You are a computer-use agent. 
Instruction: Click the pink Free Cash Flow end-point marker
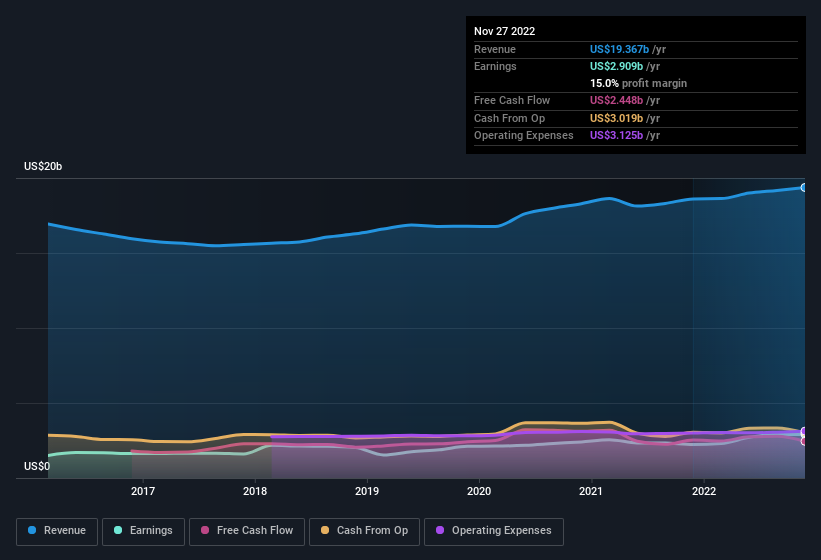pyautogui.click(x=804, y=441)
